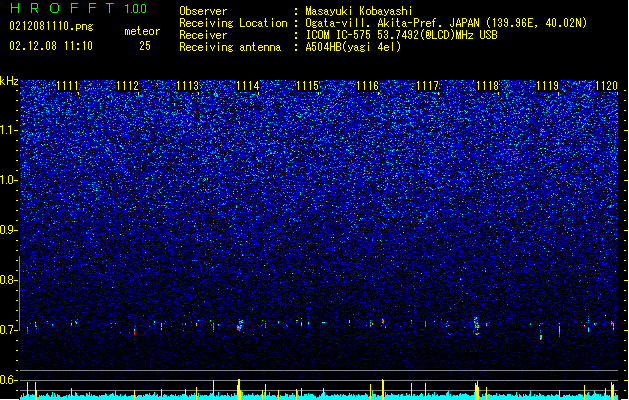Click the meteor count value 25
The image size is (629, 400).
click(145, 46)
